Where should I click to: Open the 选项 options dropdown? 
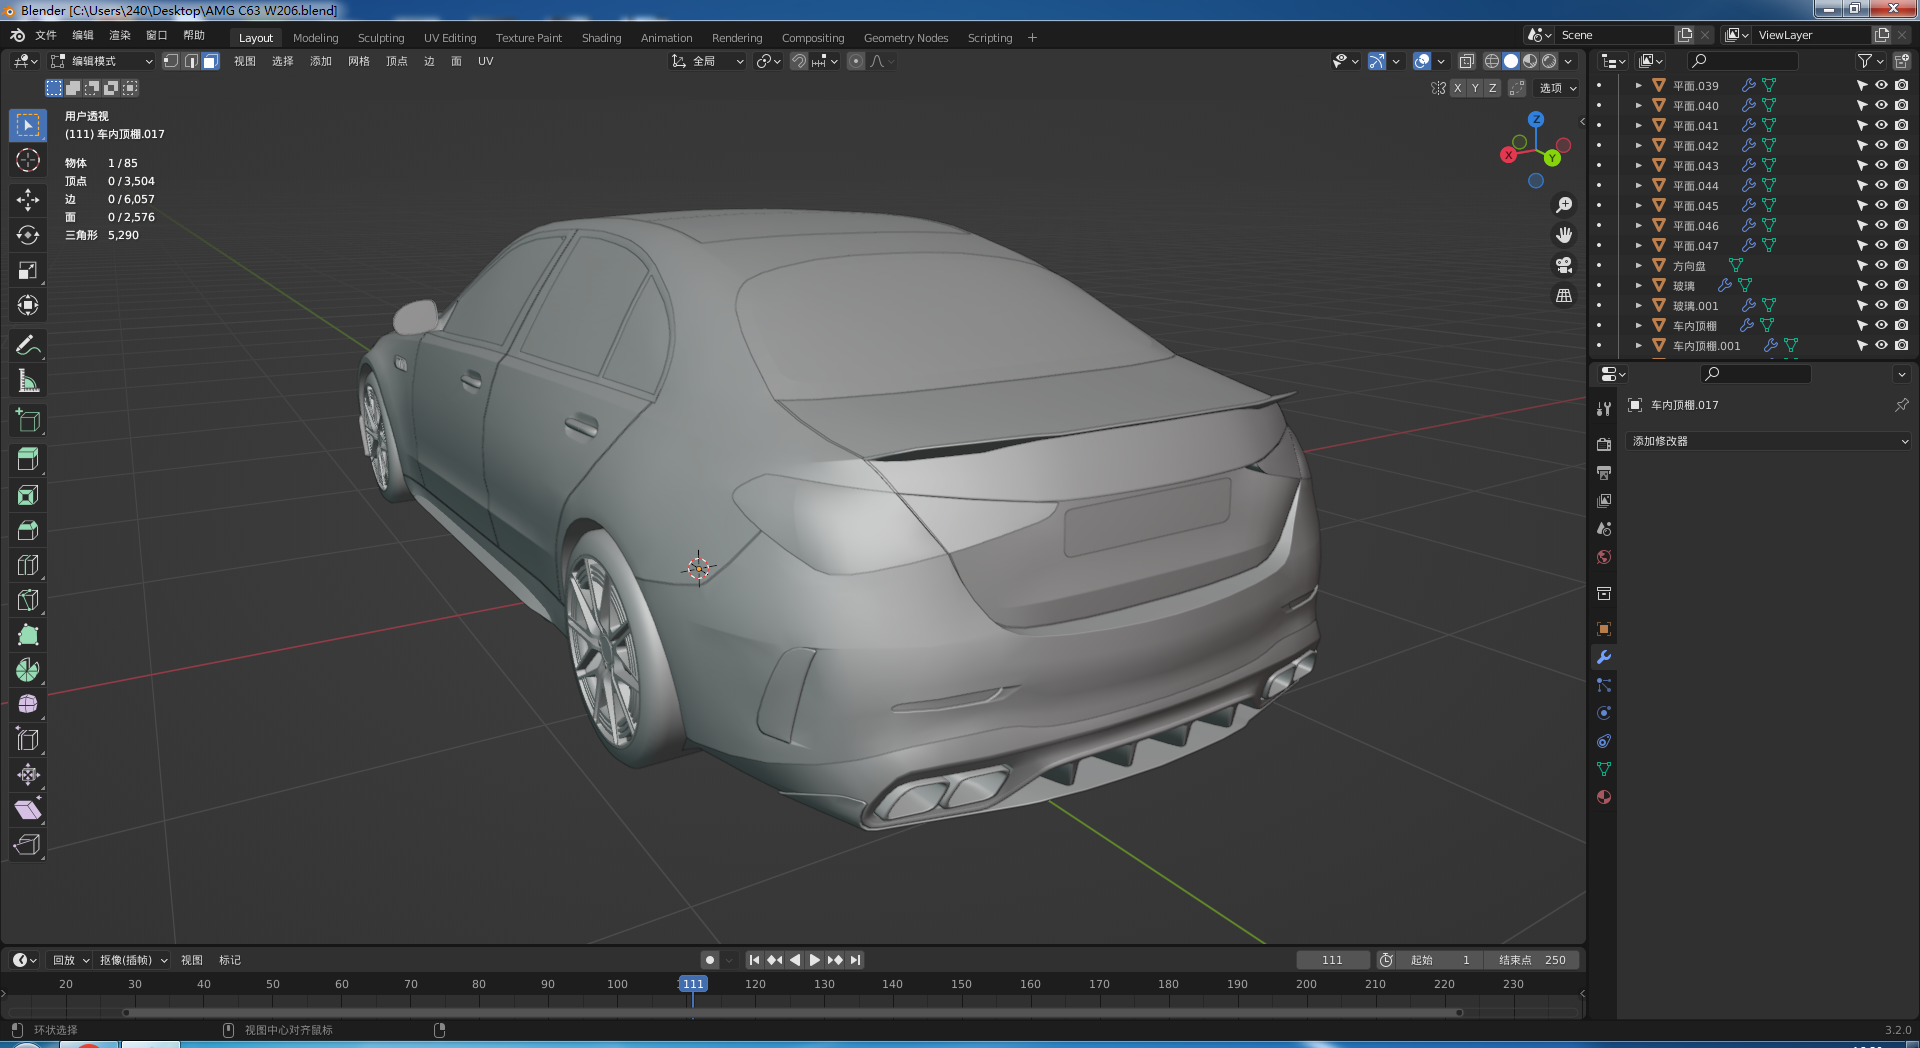click(1557, 88)
